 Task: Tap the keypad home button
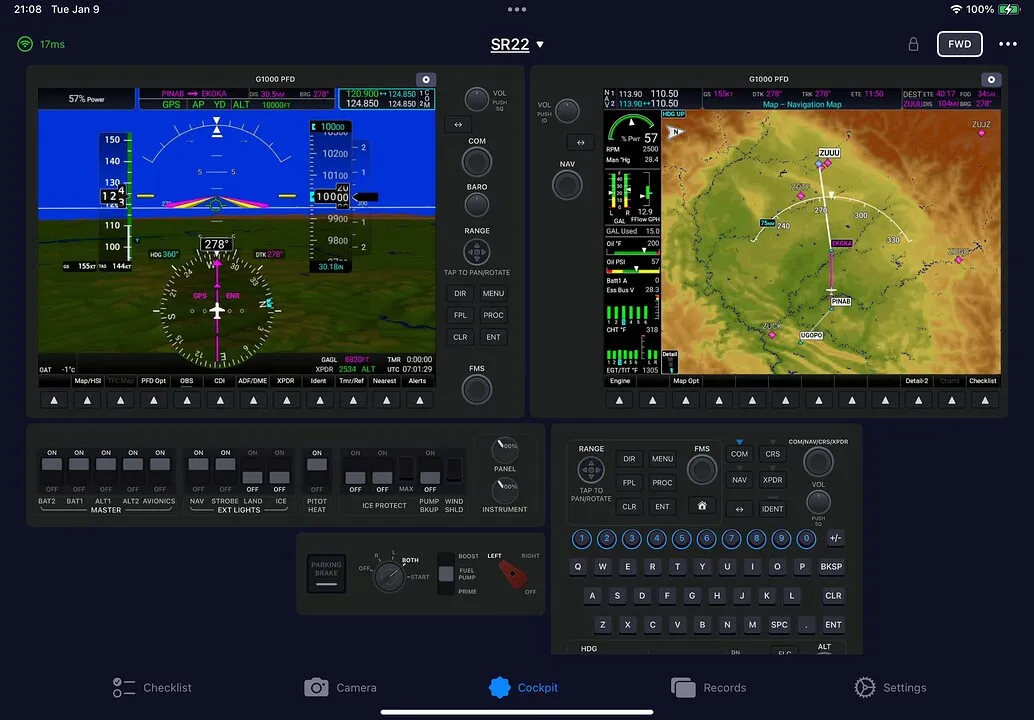(x=702, y=506)
